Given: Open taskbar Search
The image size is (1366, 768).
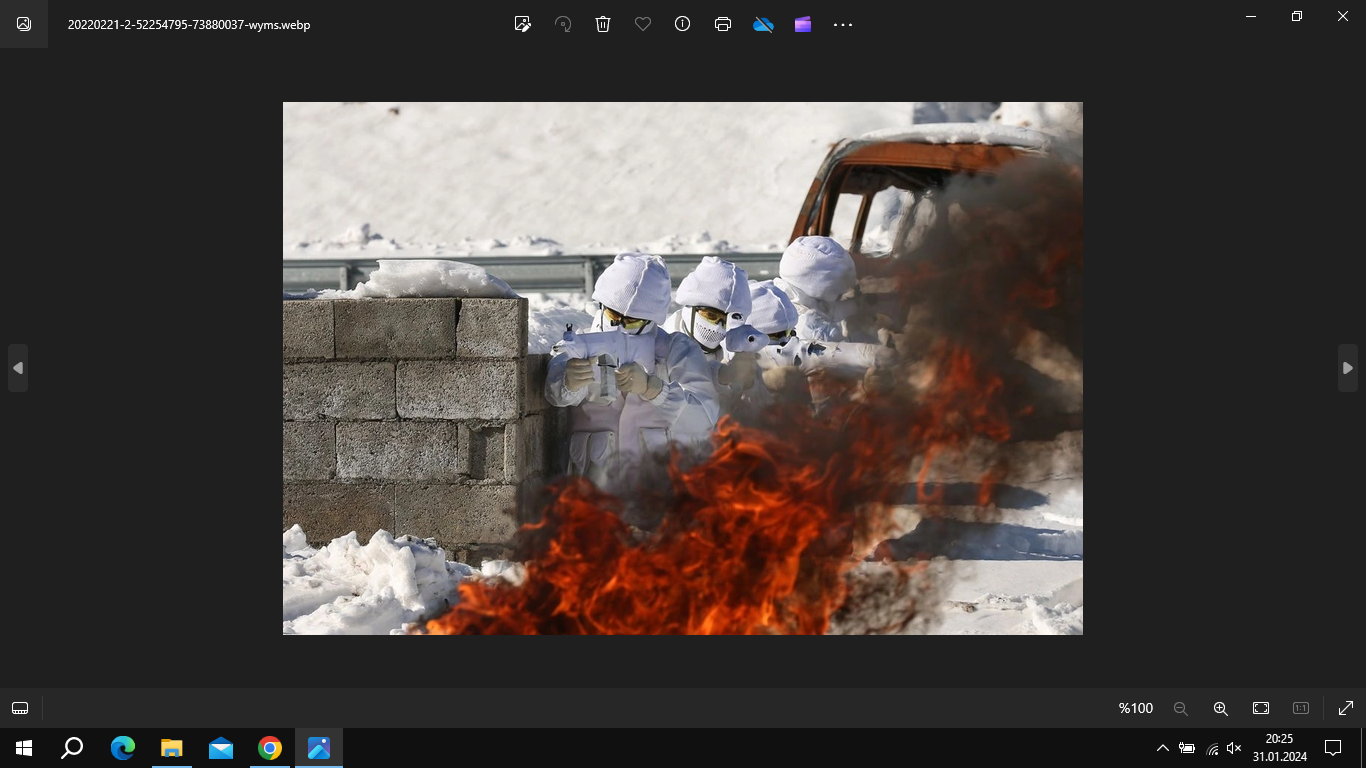Looking at the screenshot, I should coord(72,748).
